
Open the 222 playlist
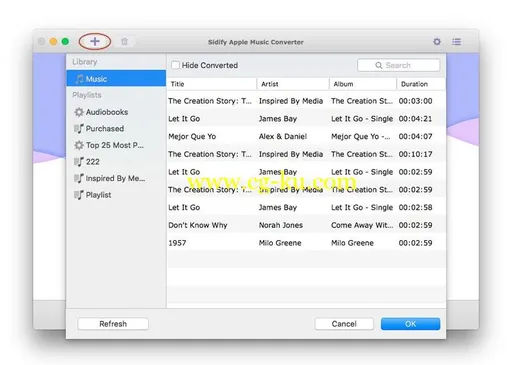[116, 162]
